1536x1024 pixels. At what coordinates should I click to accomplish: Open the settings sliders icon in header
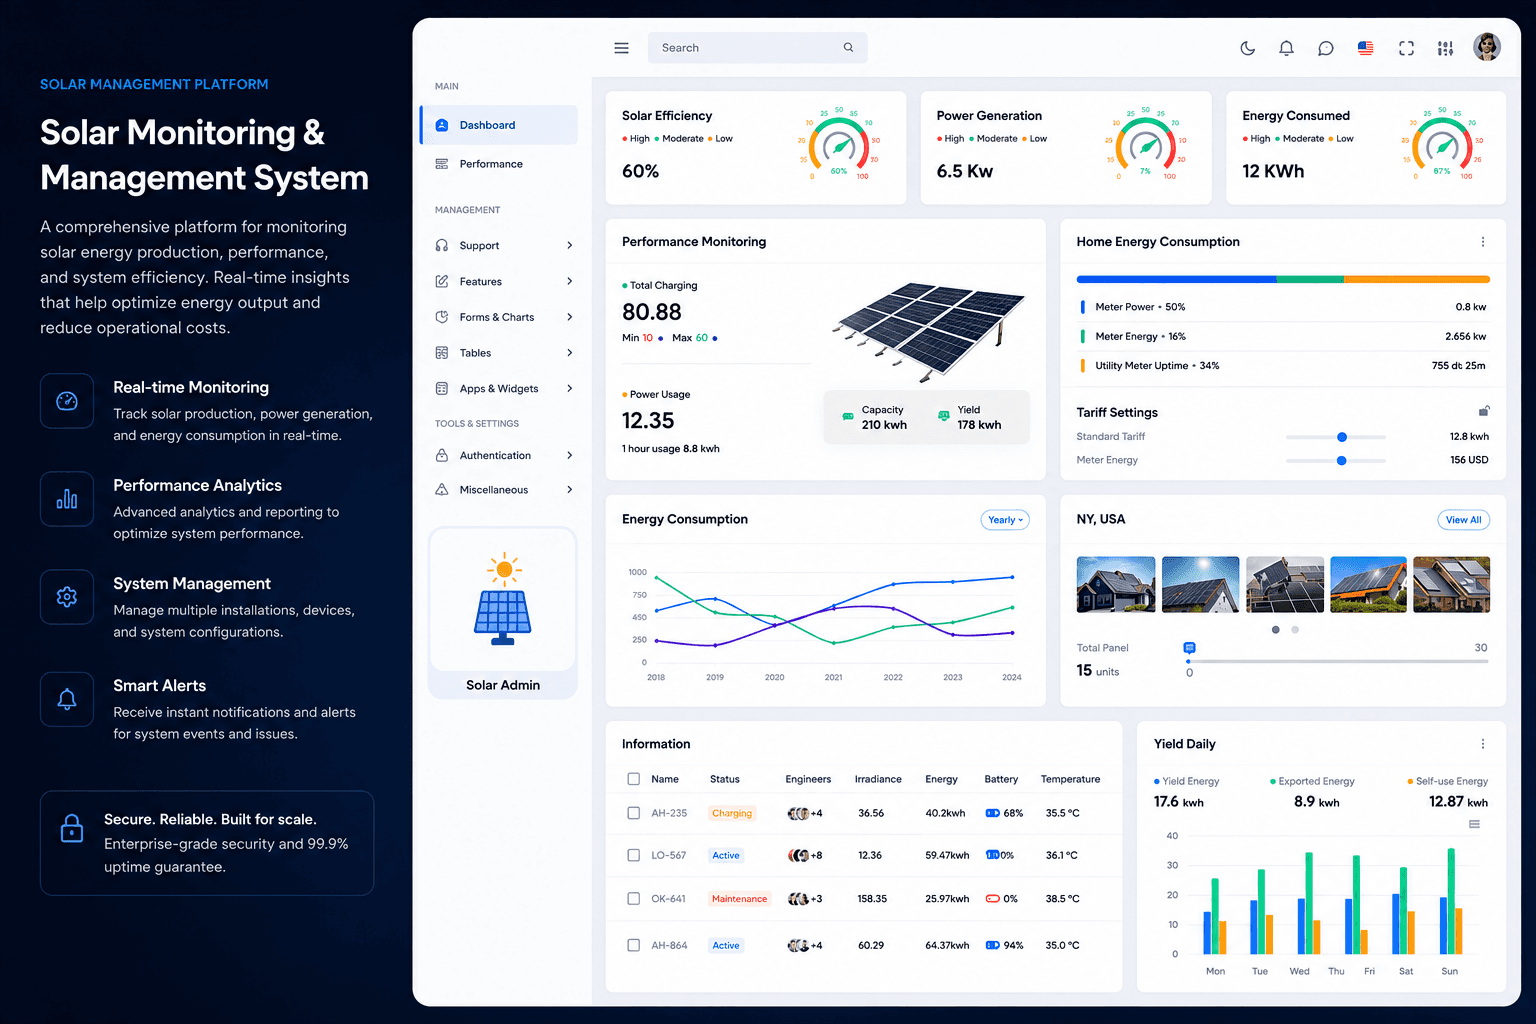pyautogui.click(x=1445, y=48)
